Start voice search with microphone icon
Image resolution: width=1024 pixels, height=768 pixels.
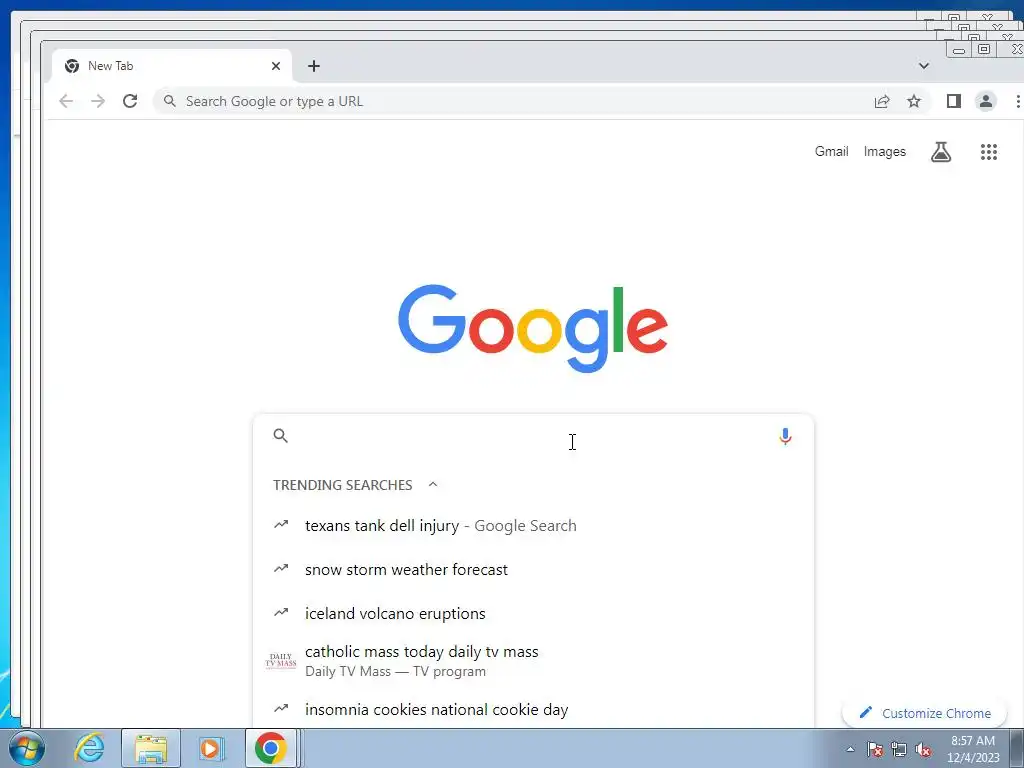coord(785,436)
